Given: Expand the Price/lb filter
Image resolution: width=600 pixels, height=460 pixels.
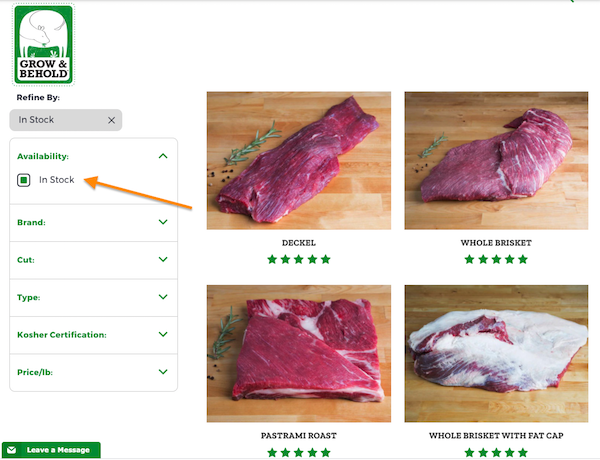Looking at the screenshot, I should (163, 372).
